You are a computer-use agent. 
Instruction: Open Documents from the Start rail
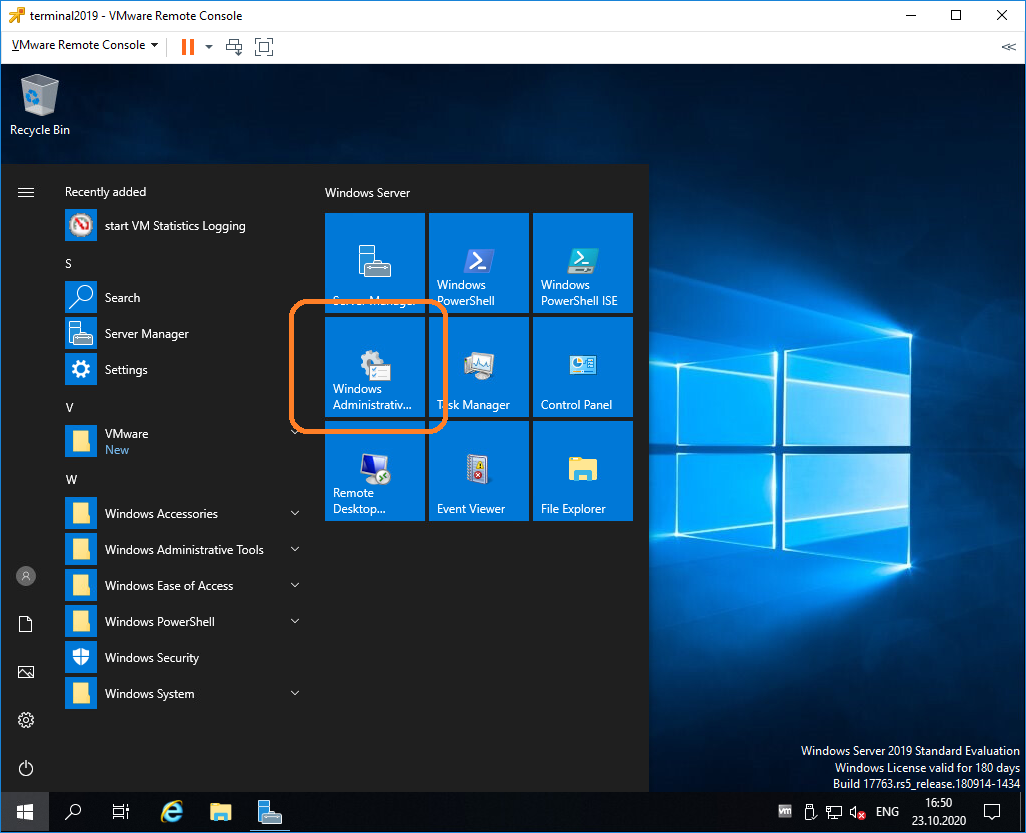coord(26,624)
